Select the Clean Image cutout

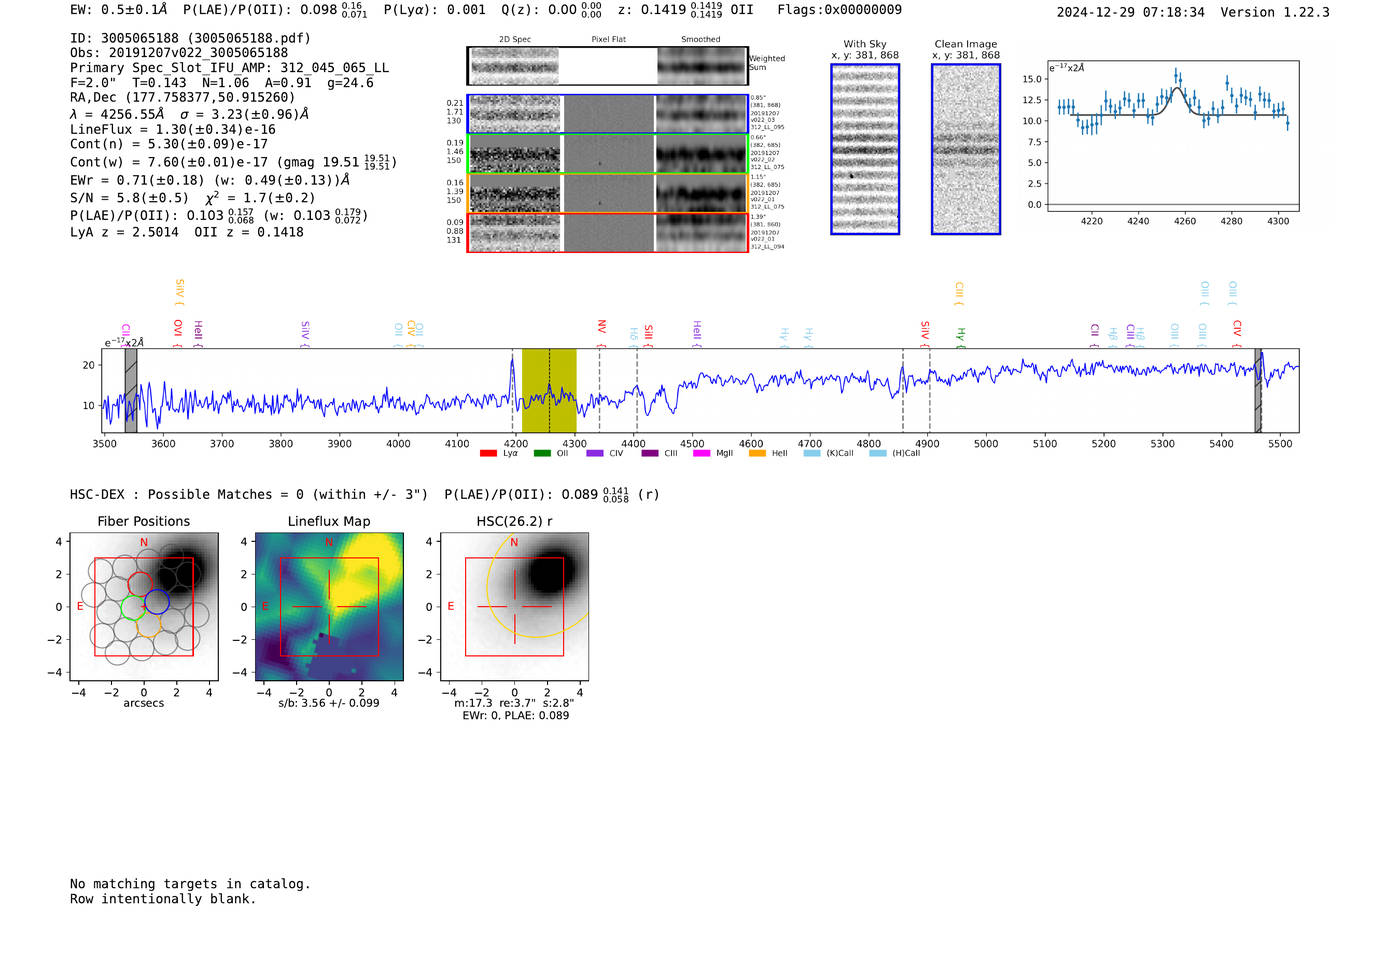tap(966, 149)
